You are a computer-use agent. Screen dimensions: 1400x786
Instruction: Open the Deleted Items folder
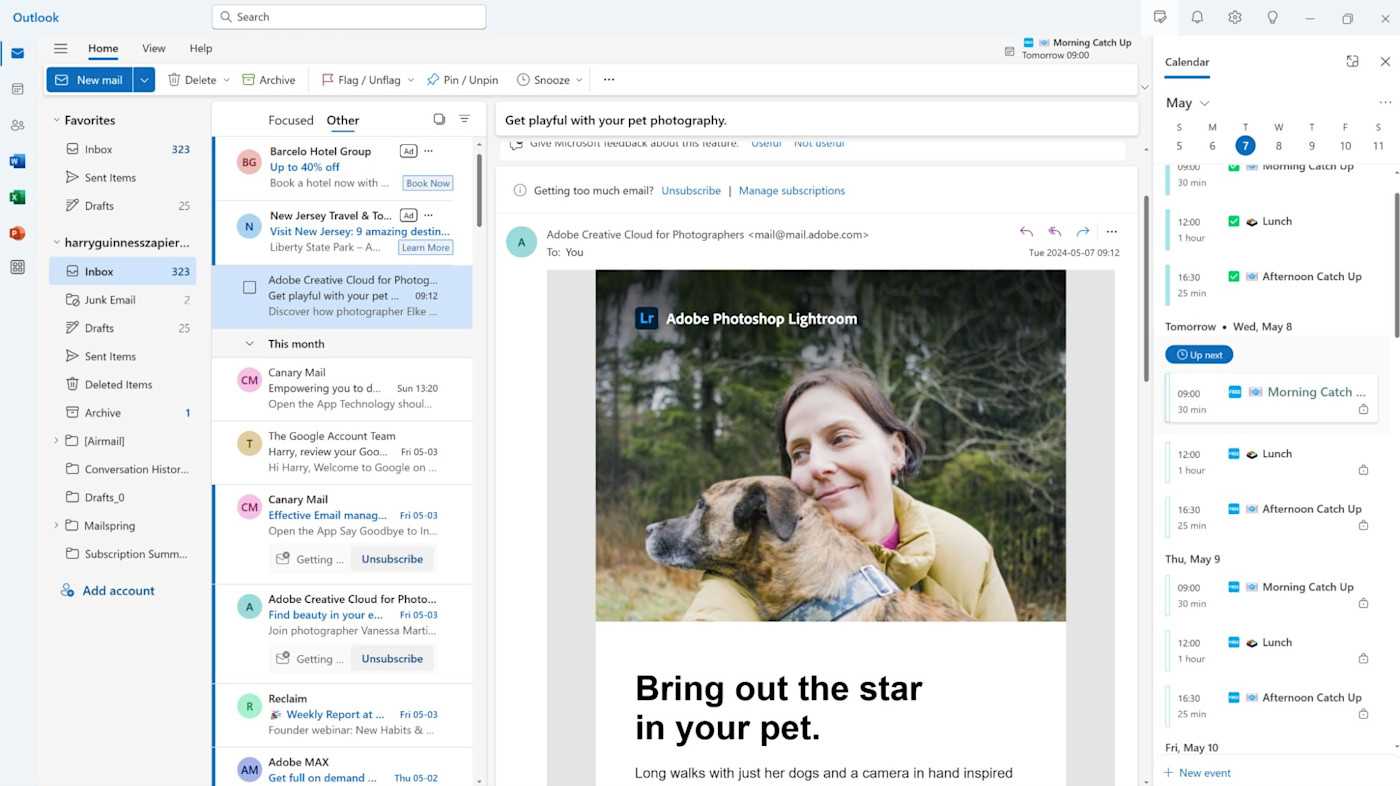[x=123, y=384]
